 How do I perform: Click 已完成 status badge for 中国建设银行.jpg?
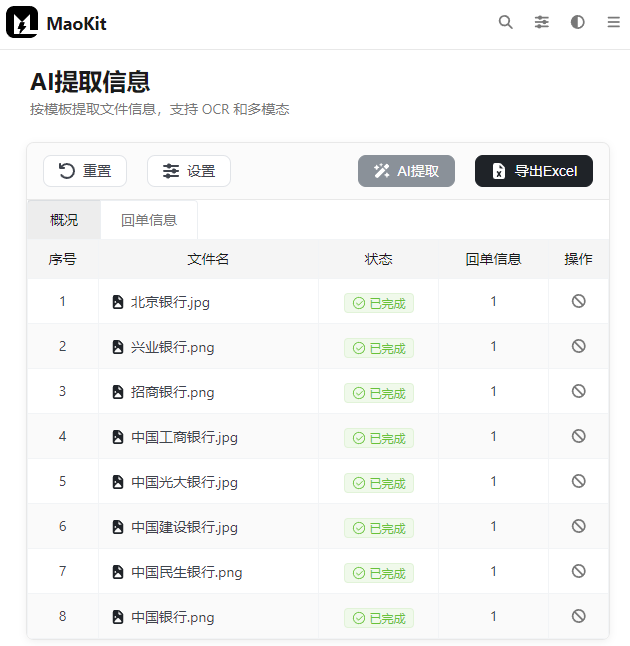point(379,528)
